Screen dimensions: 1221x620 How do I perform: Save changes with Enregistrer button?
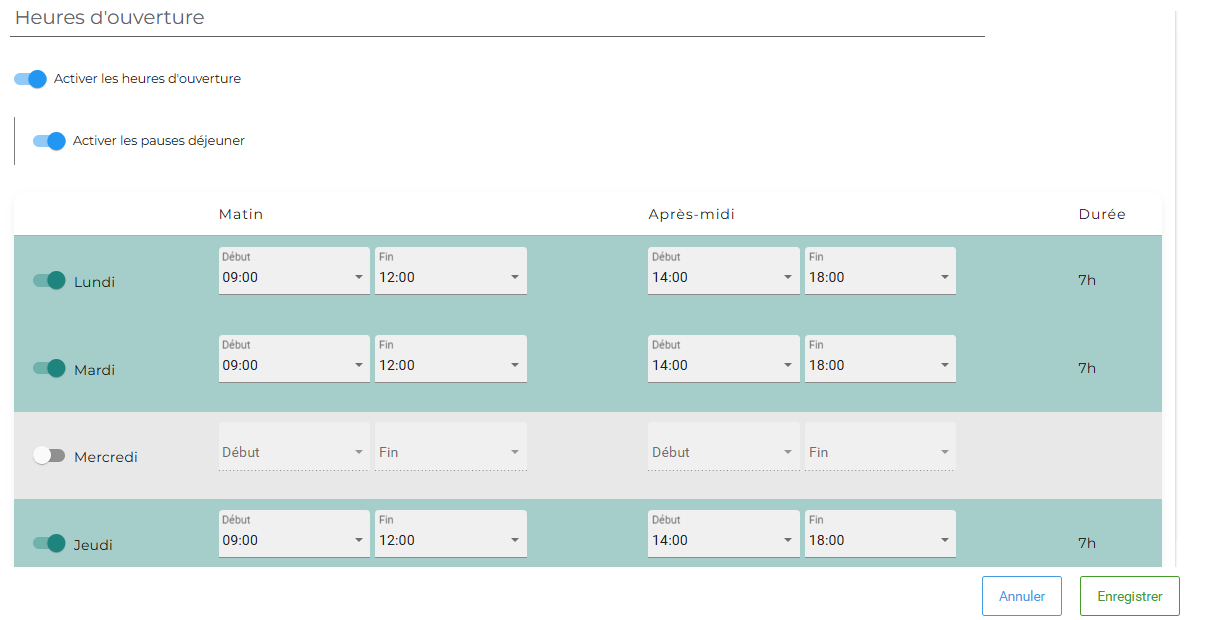(1129, 596)
